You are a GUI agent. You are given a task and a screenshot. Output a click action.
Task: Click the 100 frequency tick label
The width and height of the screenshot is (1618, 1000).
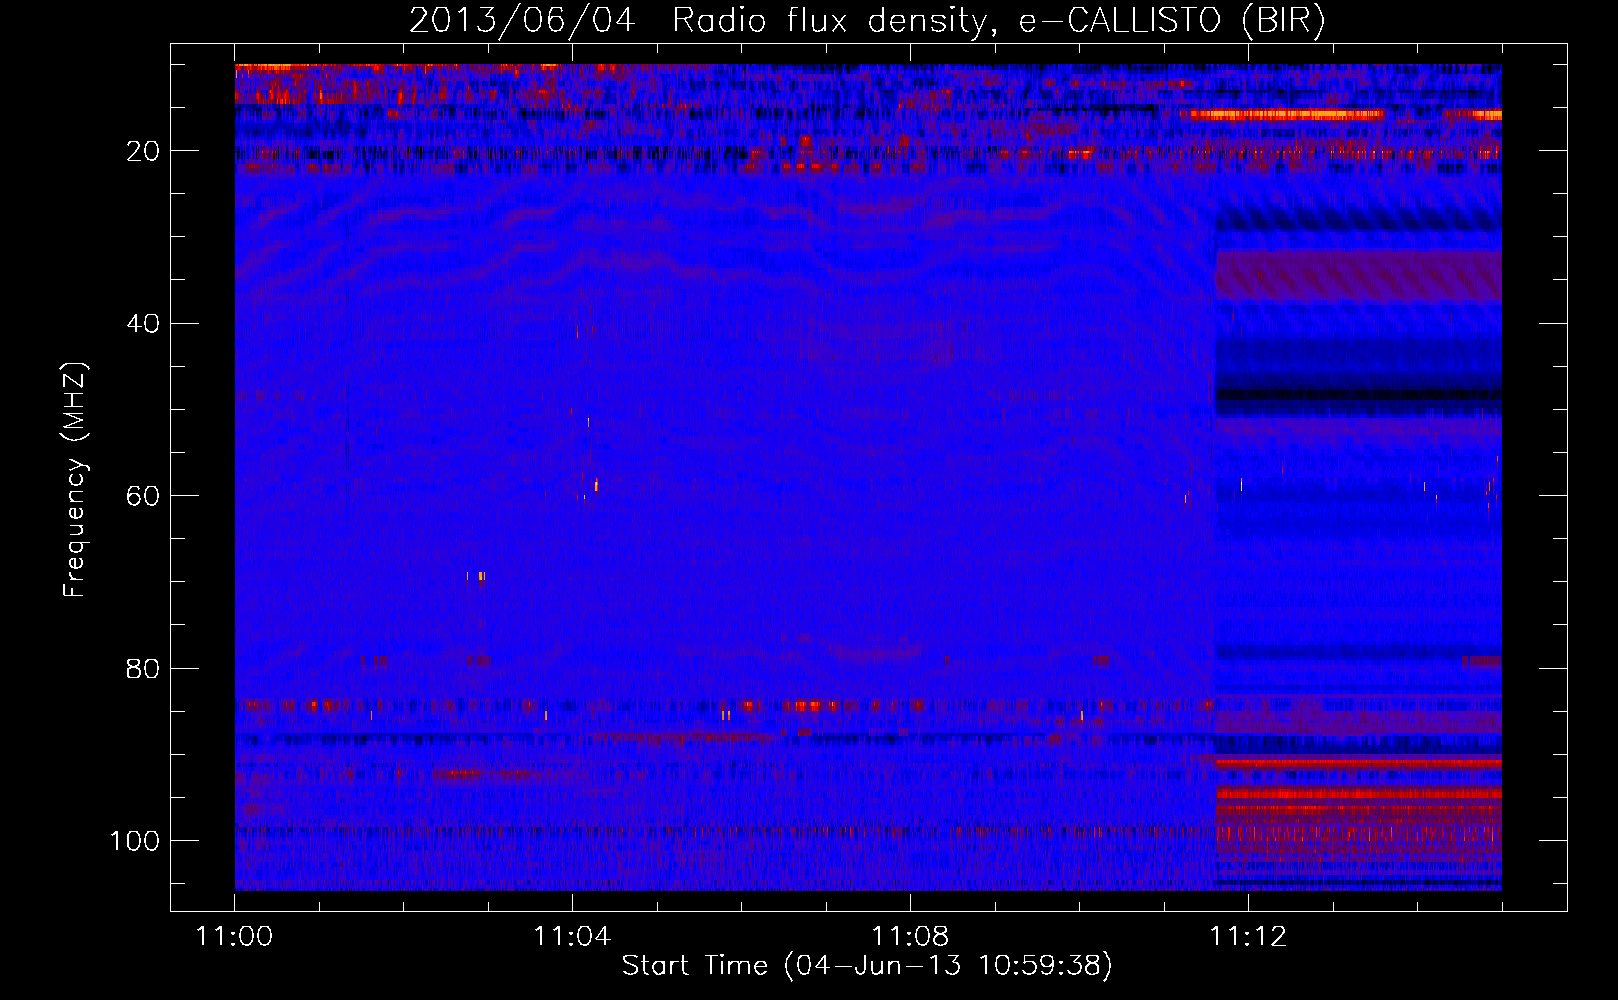pyautogui.click(x=135, y=841)
